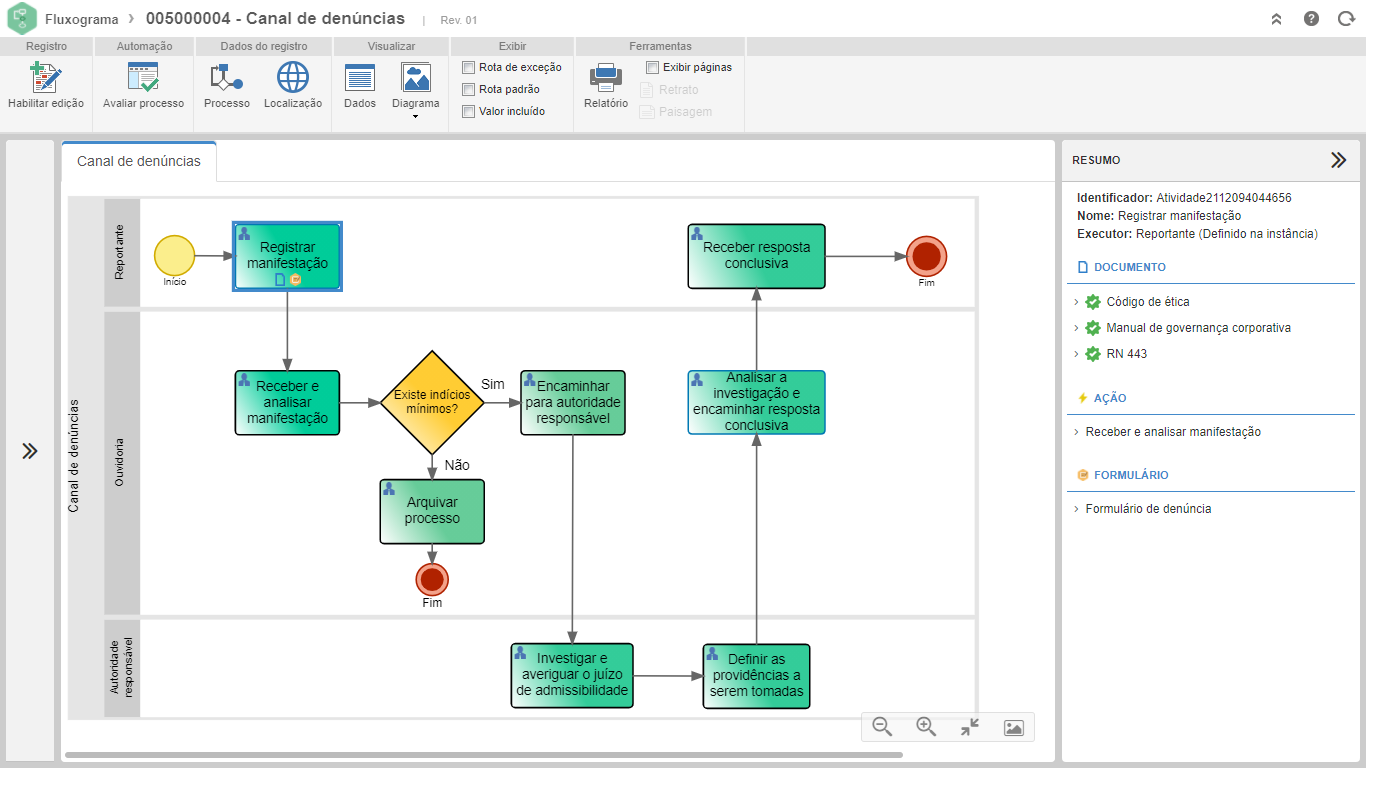Click the Processo icon in the toolbar

pyautogui.click(x=227, y=78)
